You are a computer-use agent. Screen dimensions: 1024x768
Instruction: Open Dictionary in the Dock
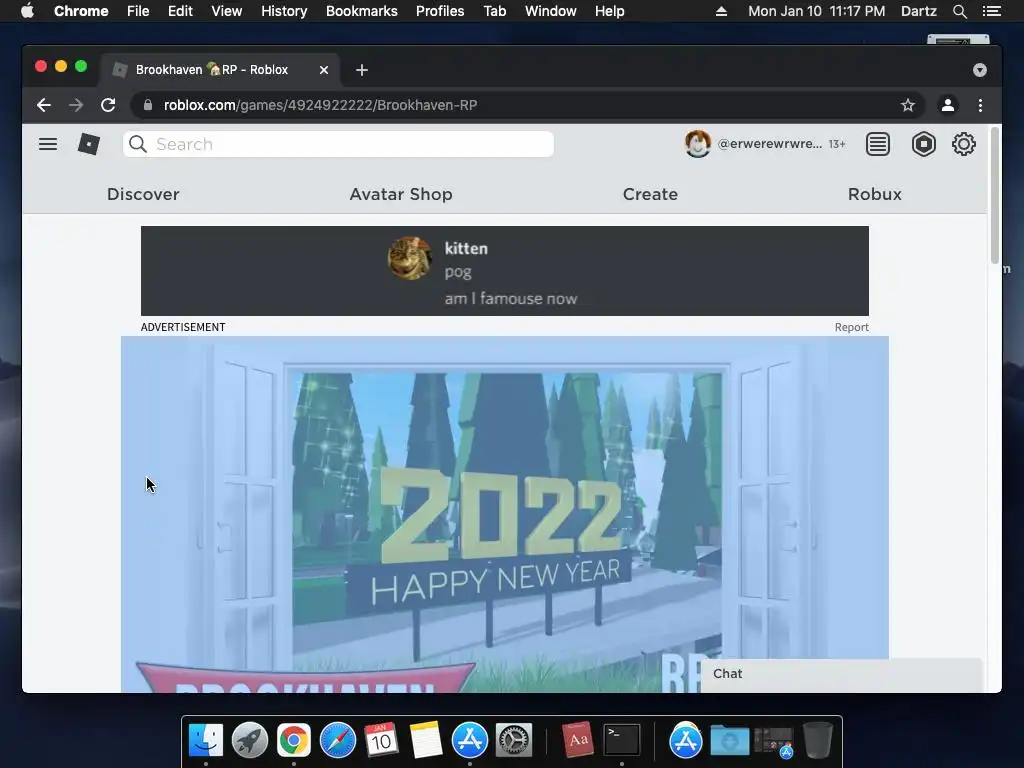point(578,740)
